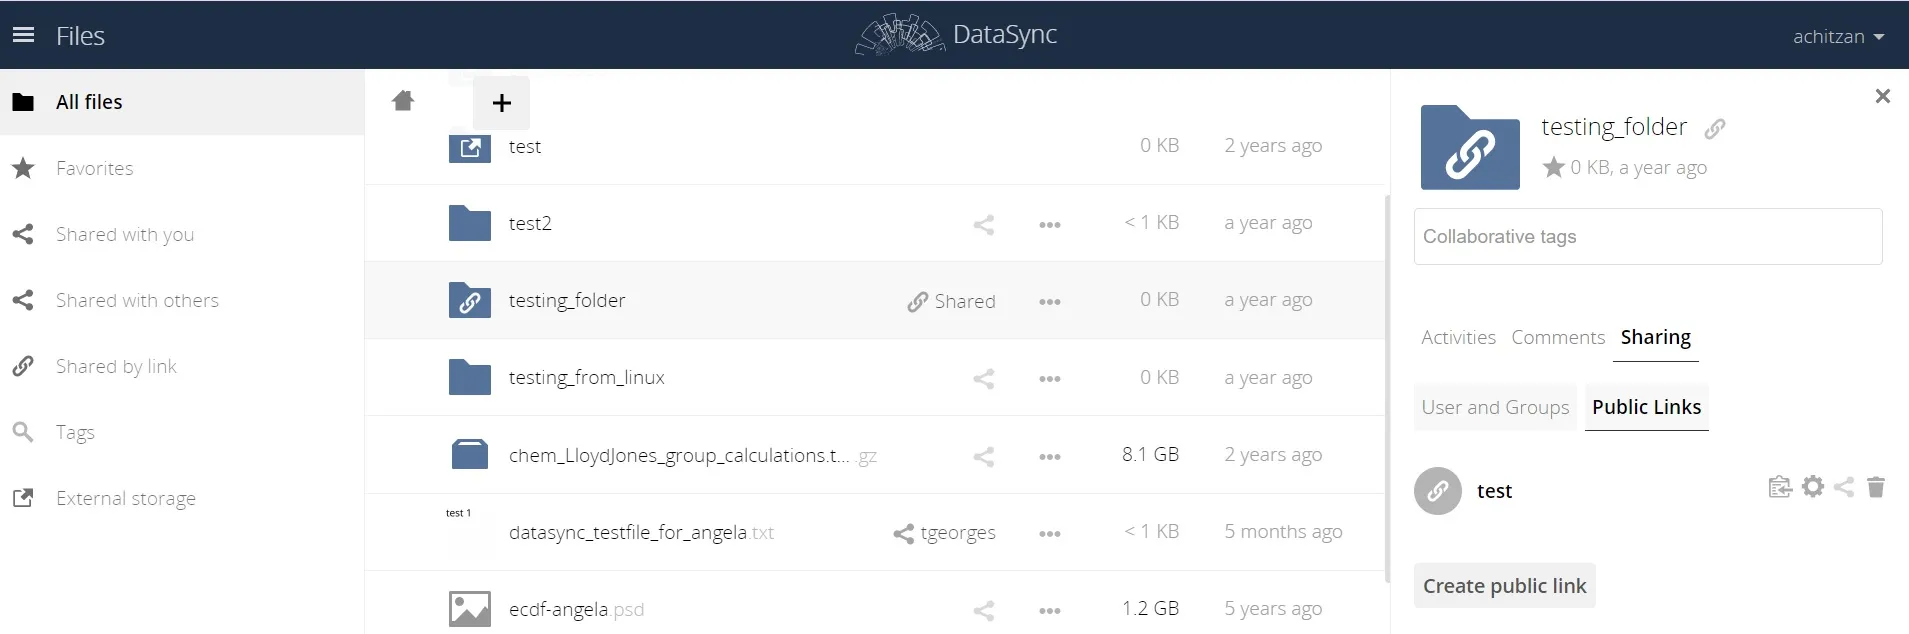The width and height of the screenshot is (1909, 634).
Task: Click the Create public link button
Action: (x=1504, y=586)
